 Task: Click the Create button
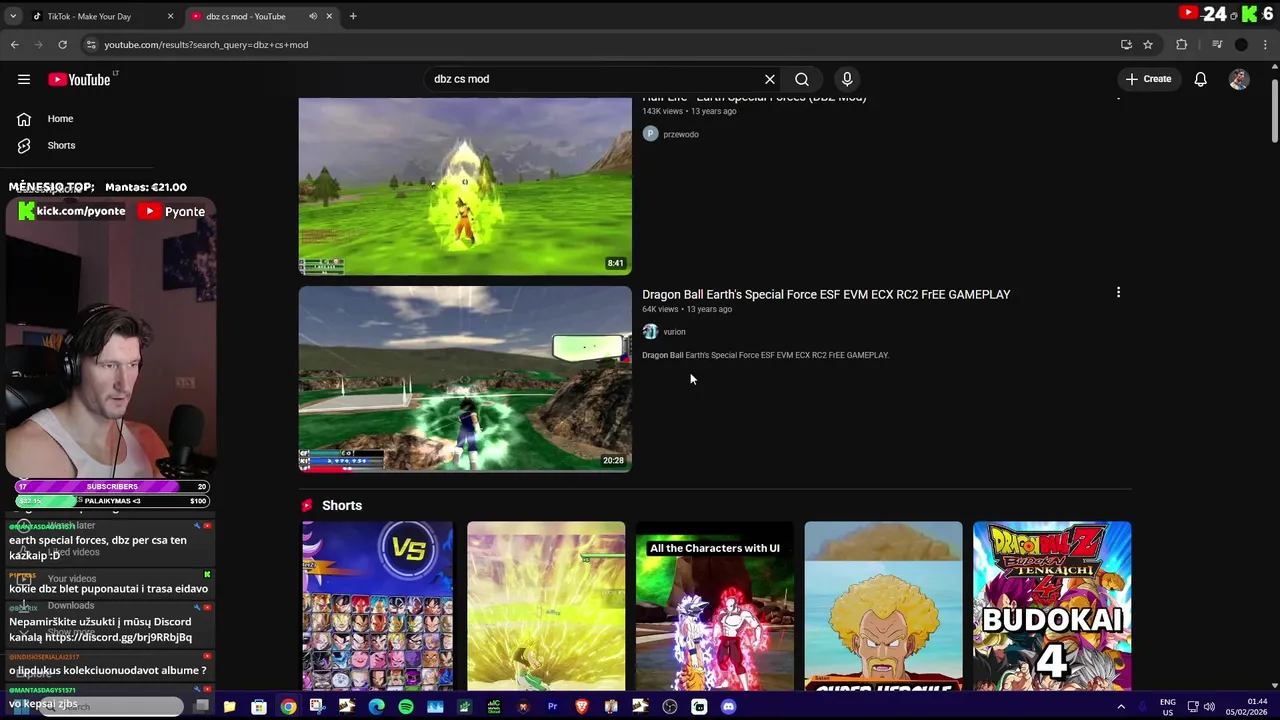[1148, 79]
